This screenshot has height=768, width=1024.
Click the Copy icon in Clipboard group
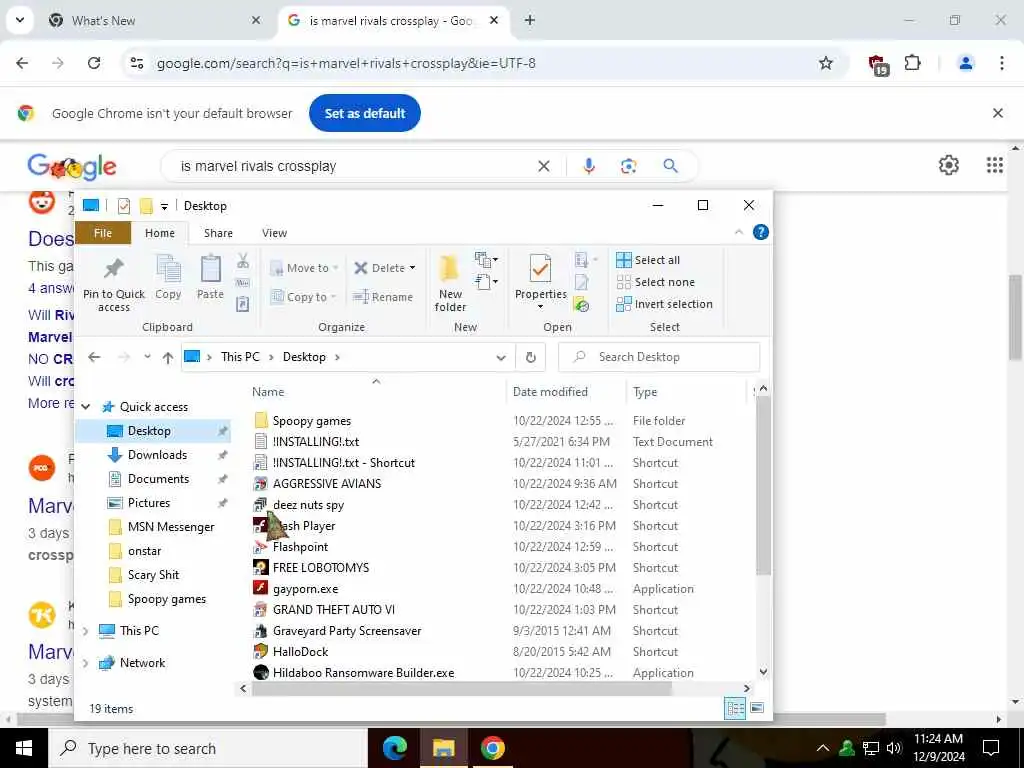point(168,268)
